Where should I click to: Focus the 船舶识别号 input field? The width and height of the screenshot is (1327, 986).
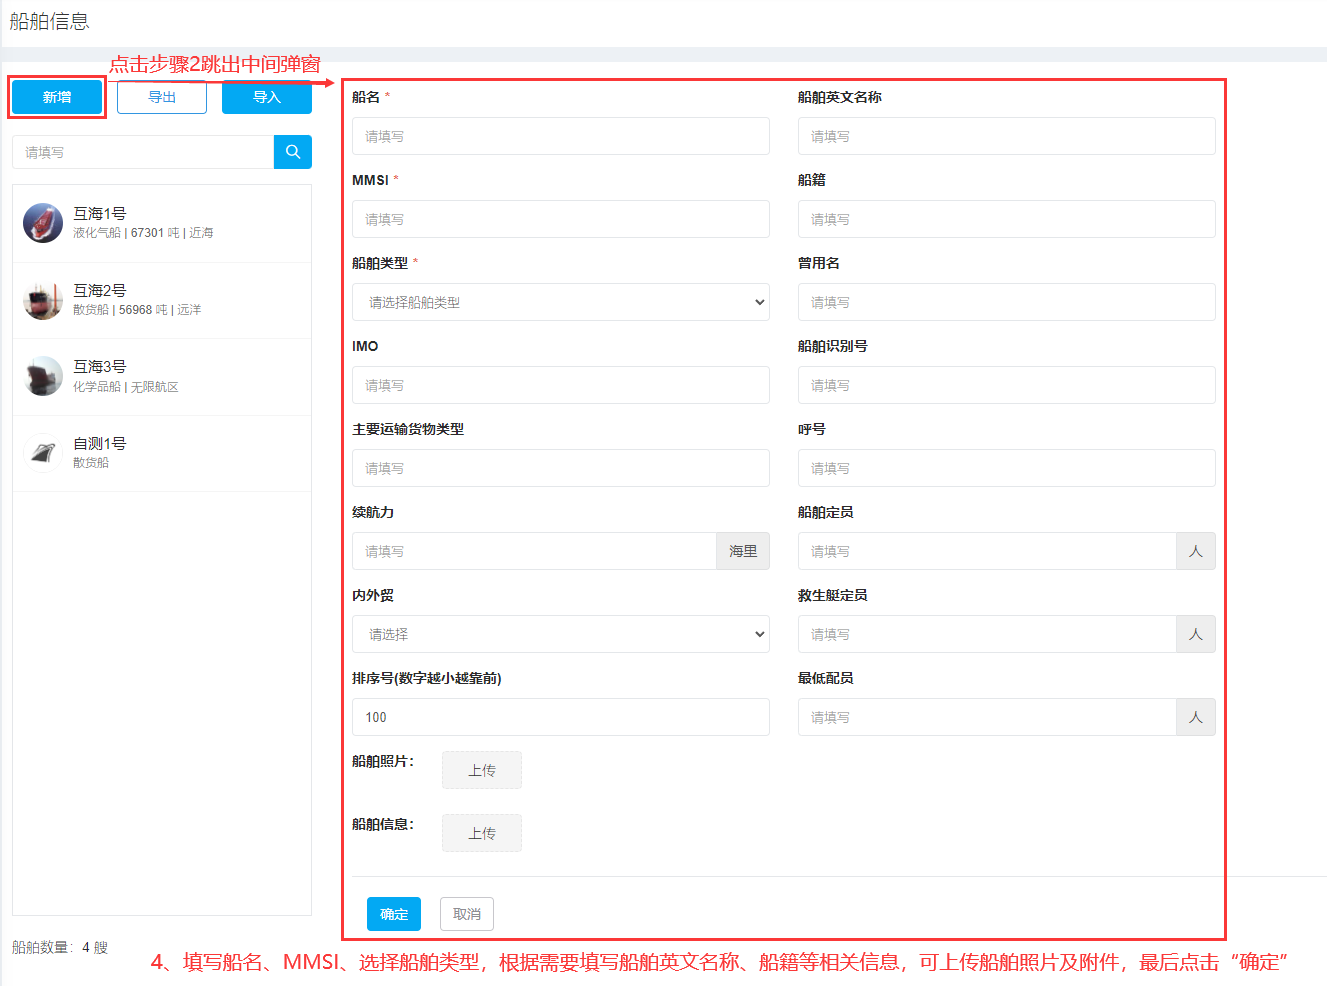tap(1007, 385)
